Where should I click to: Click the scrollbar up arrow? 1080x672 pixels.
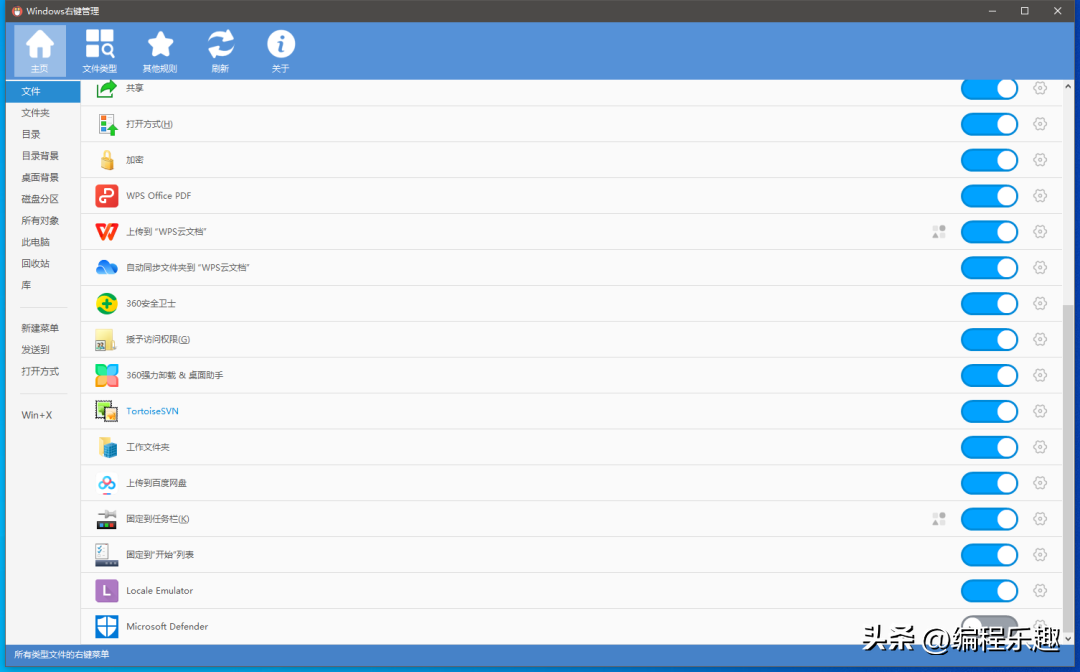[x=1068, y=87]
